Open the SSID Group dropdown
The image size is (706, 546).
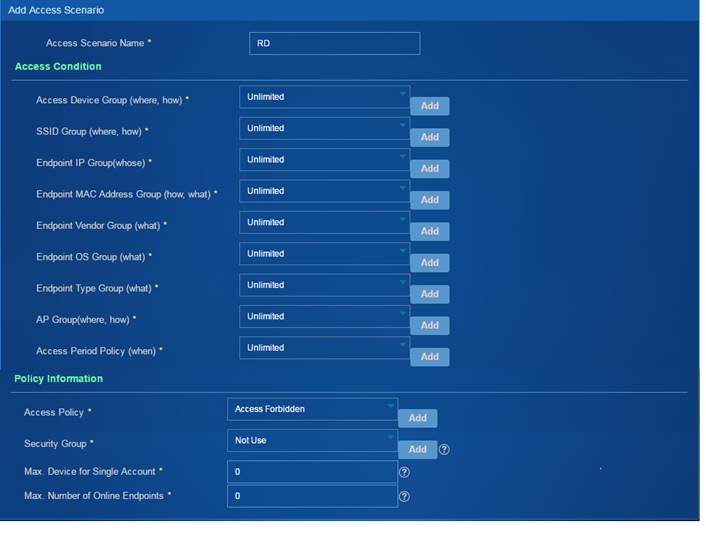[324, 128]
